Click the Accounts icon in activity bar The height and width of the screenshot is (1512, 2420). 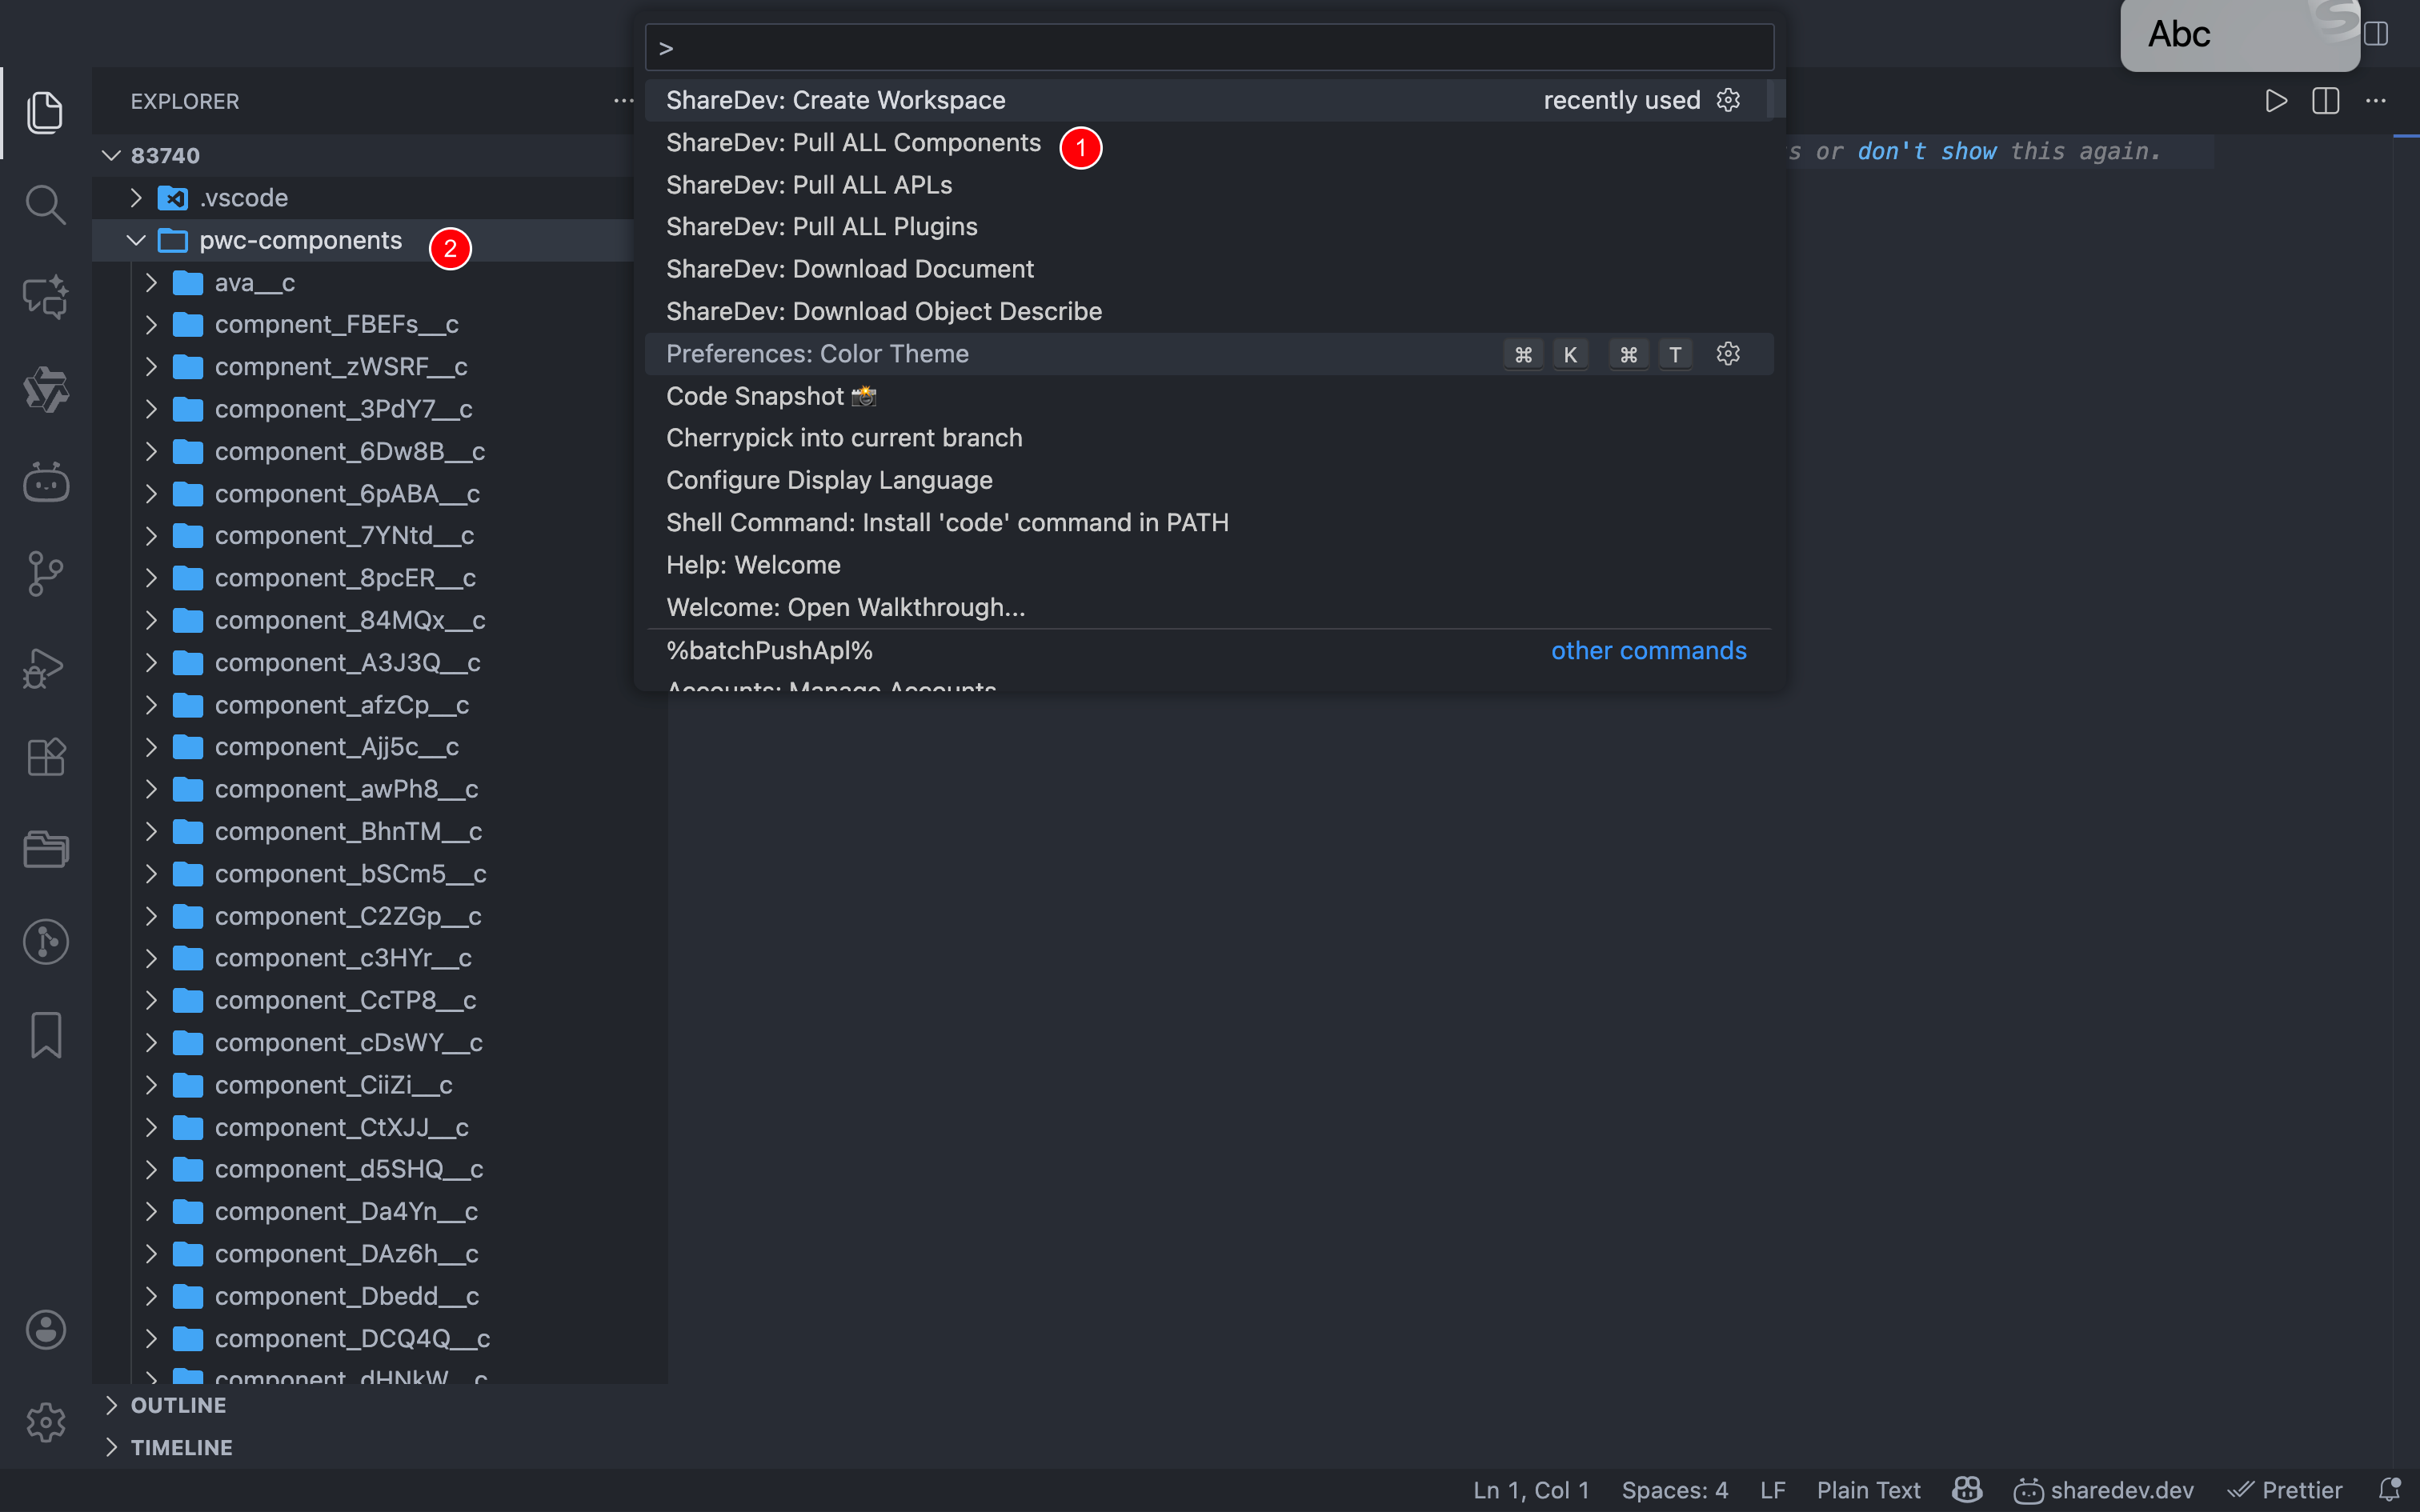point(45,1330)
